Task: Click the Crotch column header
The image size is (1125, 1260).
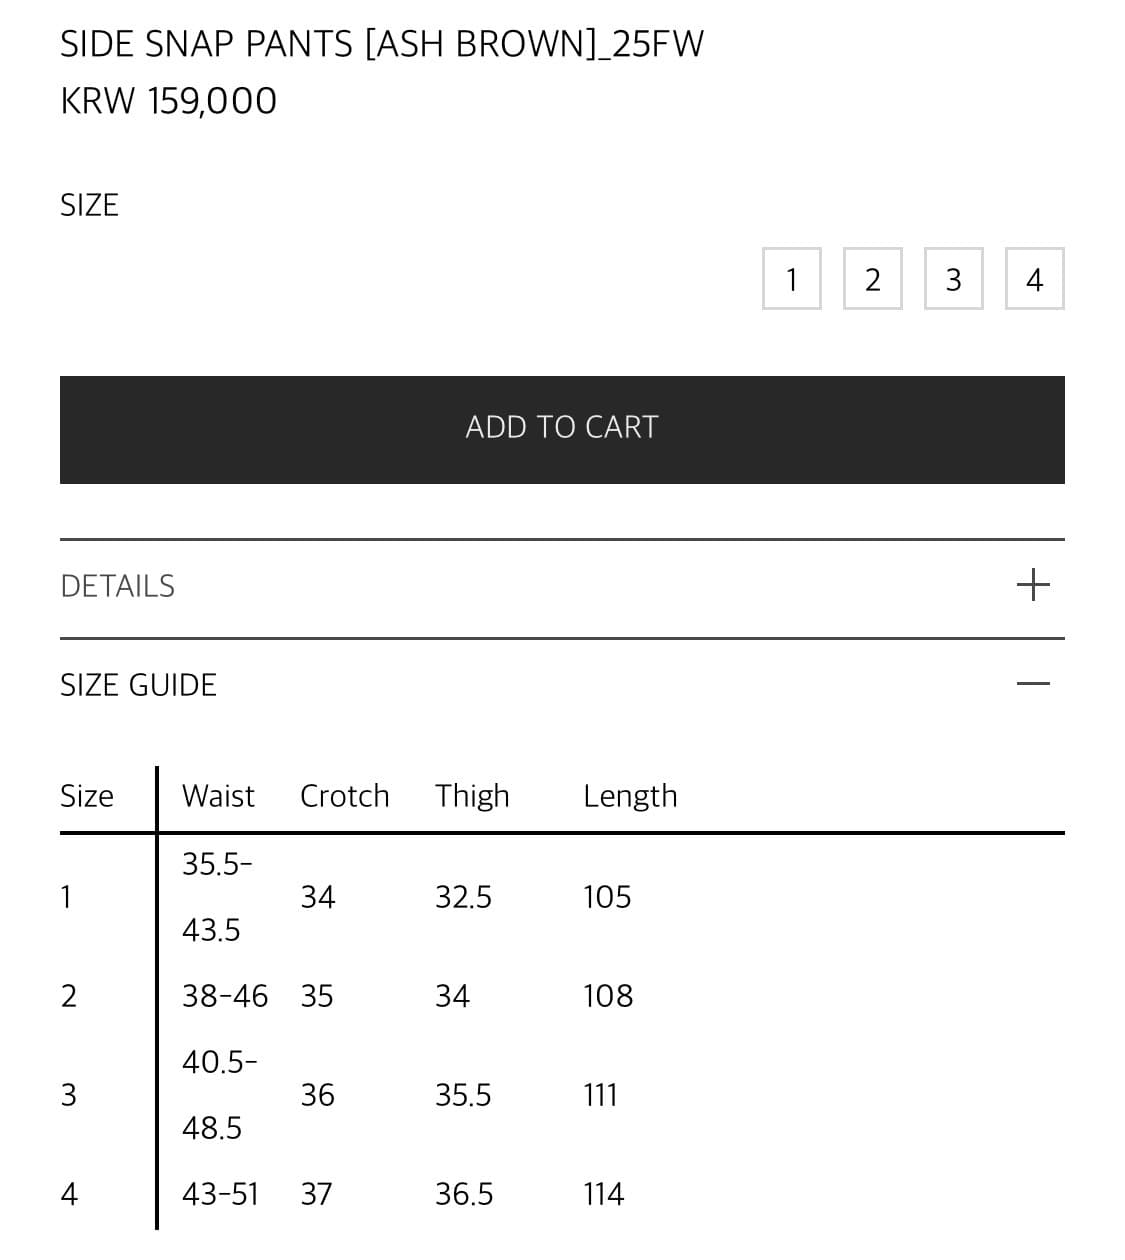Action: [x=344, y=796]
